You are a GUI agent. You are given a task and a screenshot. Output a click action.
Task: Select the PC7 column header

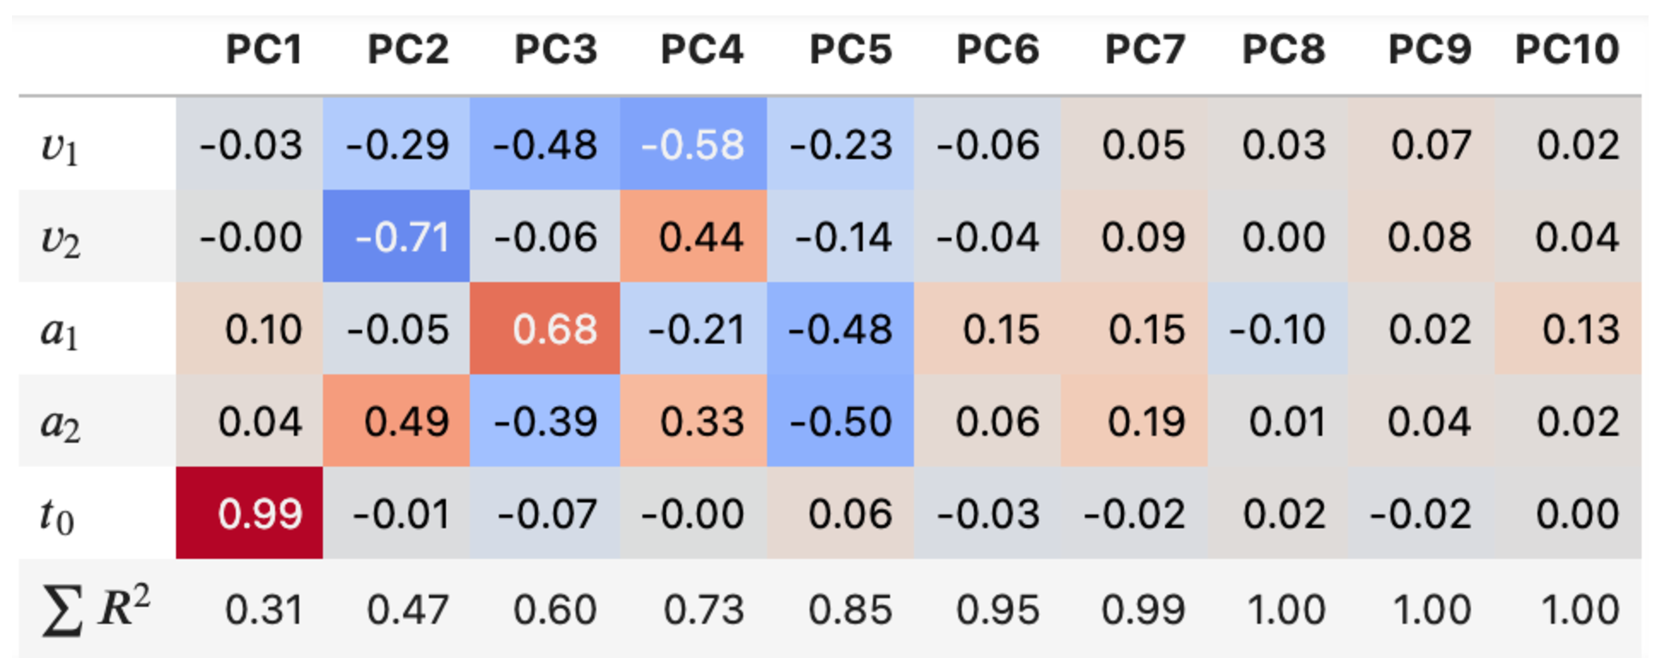[1144, 50]
